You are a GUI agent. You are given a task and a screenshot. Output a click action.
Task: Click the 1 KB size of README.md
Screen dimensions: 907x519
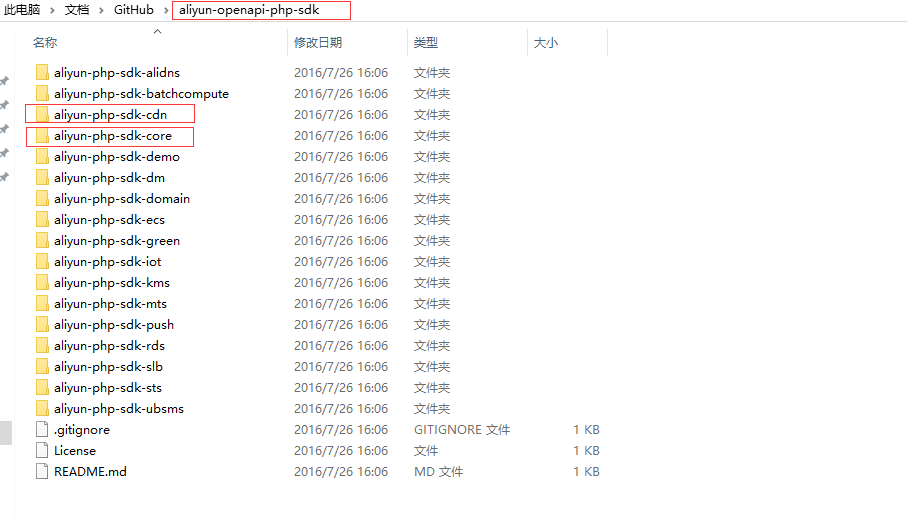586,472
